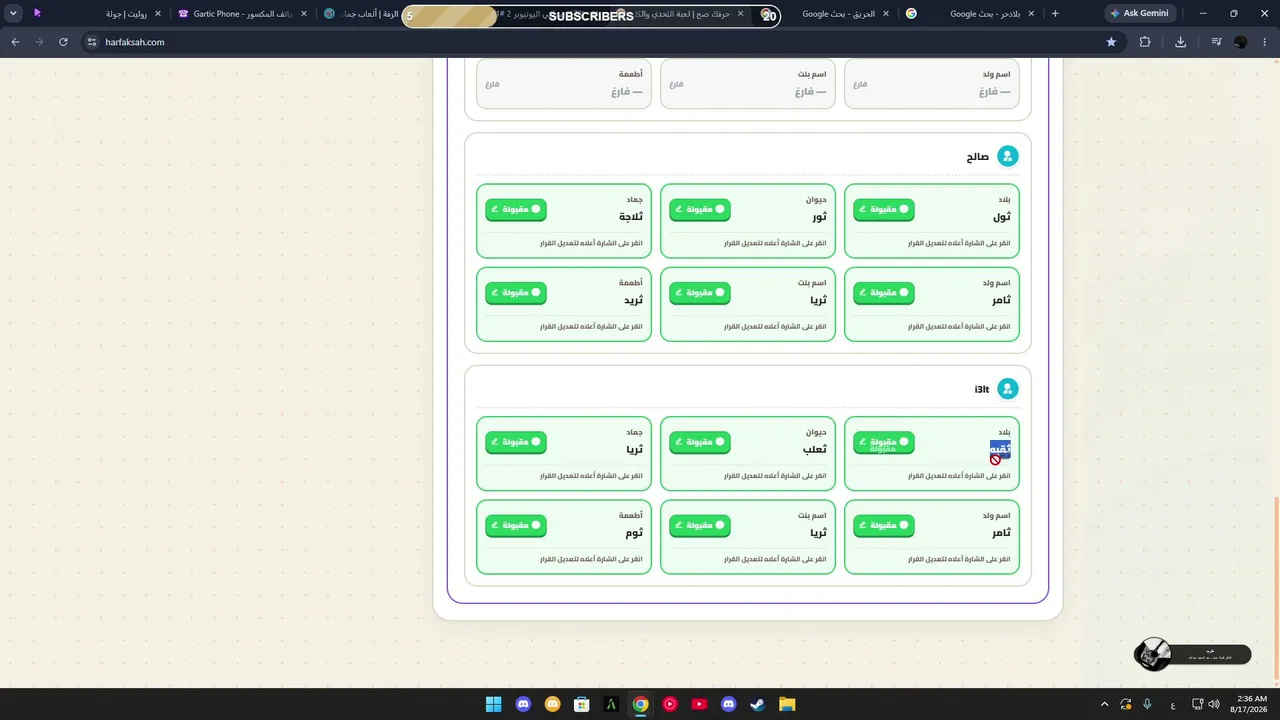Toggle the مقبولة badge on i3lt's بلاد card
Screen dimensions: 1280x720
pos(884,442)
